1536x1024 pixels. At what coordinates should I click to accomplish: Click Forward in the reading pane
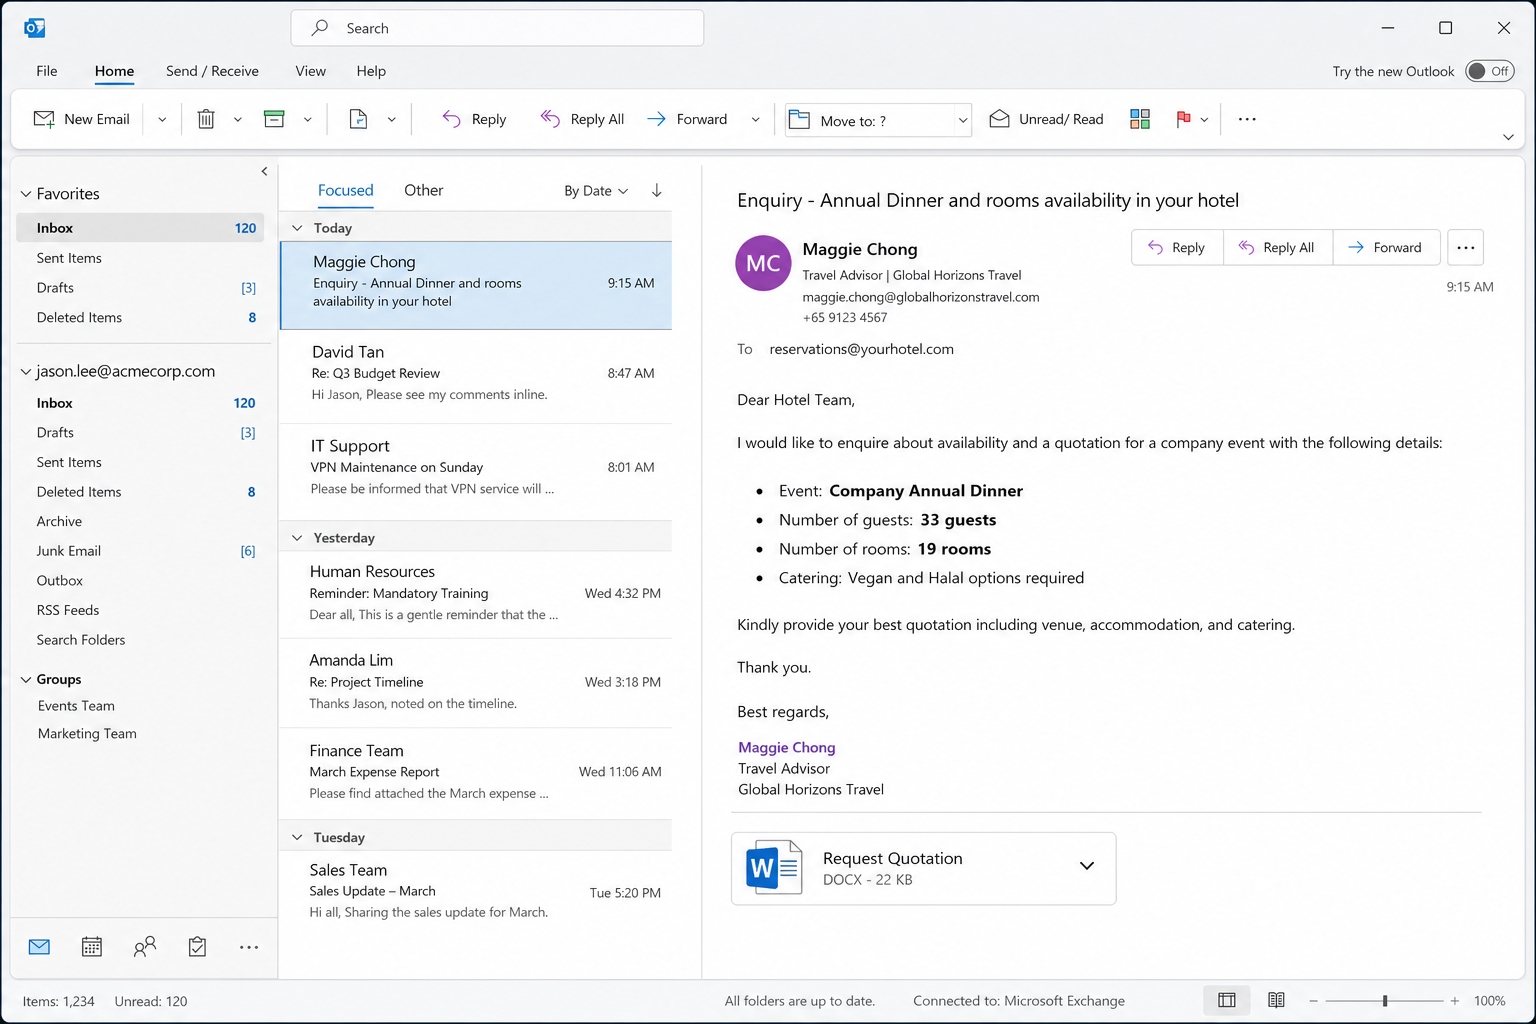point(1386,248)
